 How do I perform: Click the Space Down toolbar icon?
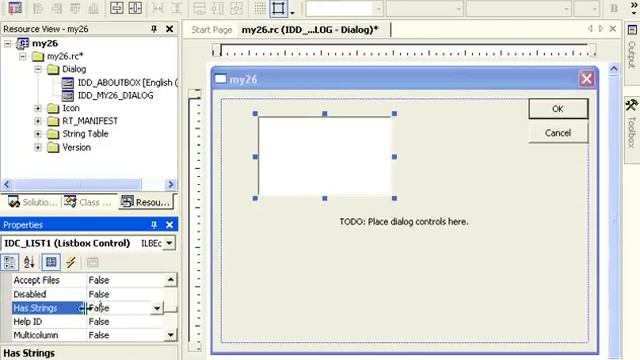point(176,8)
